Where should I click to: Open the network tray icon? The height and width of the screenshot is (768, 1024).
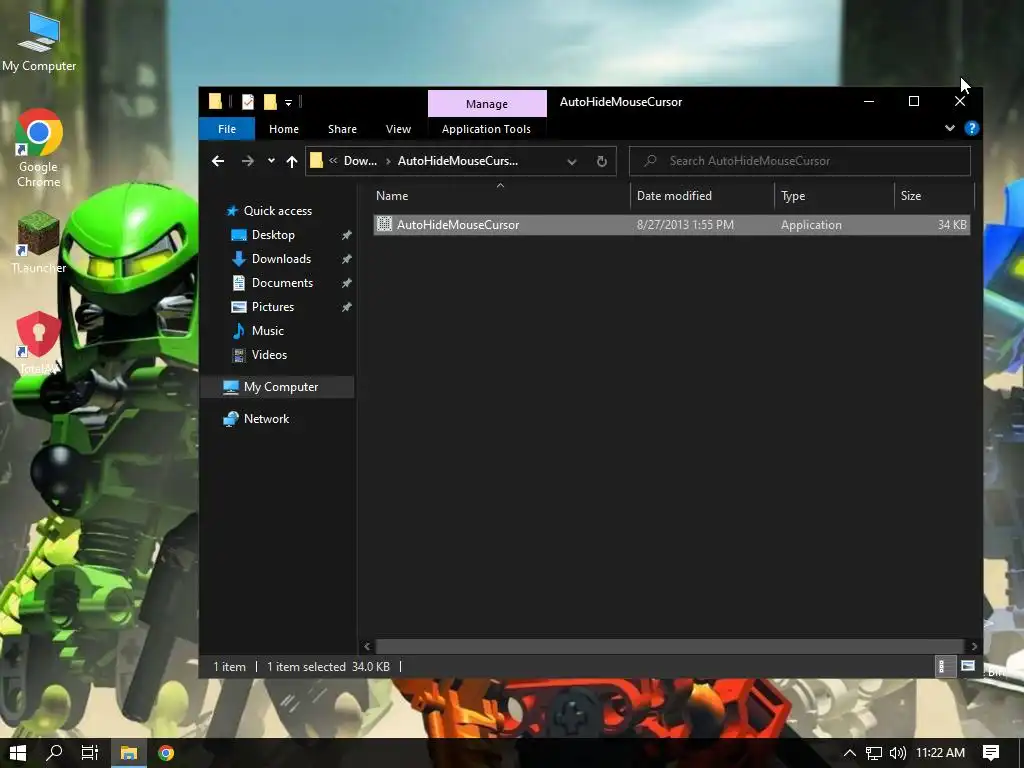pyautogui.click(x=874, y=753)
